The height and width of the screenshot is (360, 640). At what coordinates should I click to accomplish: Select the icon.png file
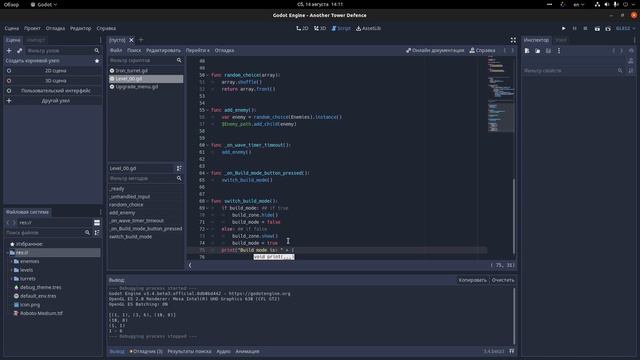pos(30,305)
